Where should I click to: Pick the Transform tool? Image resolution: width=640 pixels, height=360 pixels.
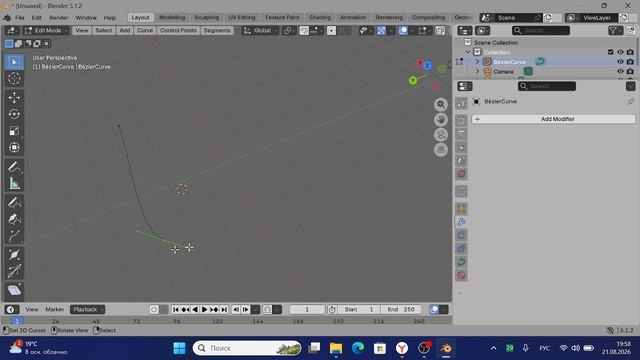pyautogui.click(x=14, y=147)
